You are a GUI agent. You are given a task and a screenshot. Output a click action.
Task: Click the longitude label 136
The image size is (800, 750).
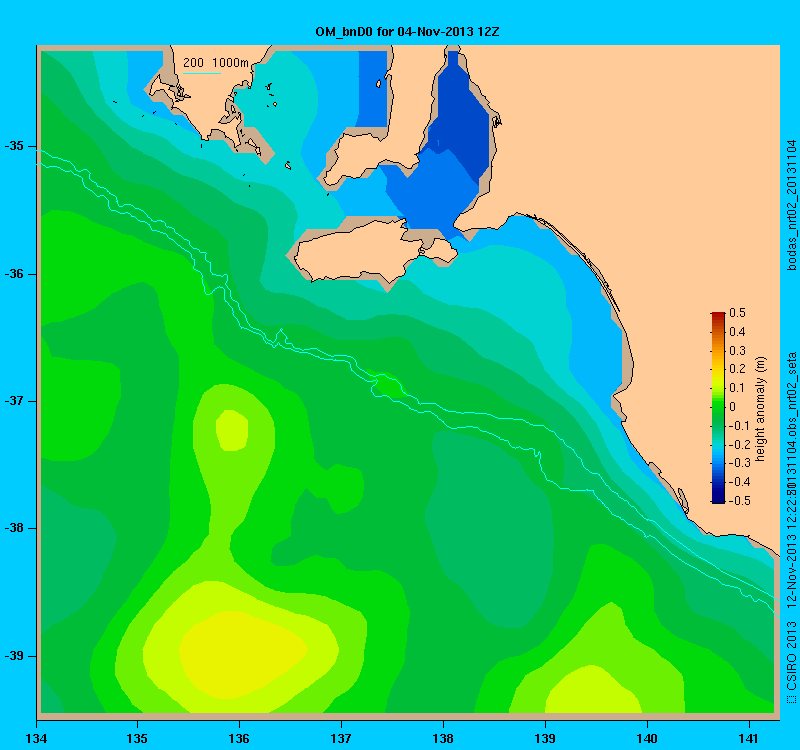coord(239,739)
